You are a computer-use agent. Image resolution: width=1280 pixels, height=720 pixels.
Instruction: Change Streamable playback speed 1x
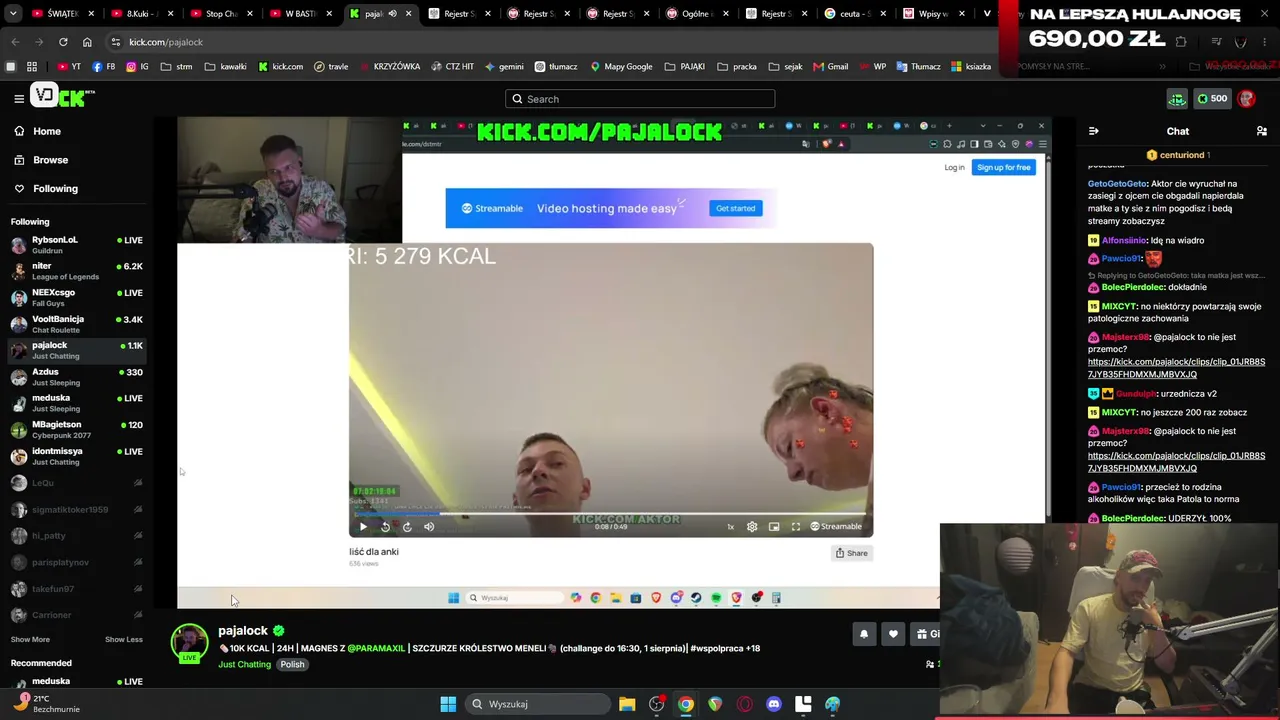730,526
